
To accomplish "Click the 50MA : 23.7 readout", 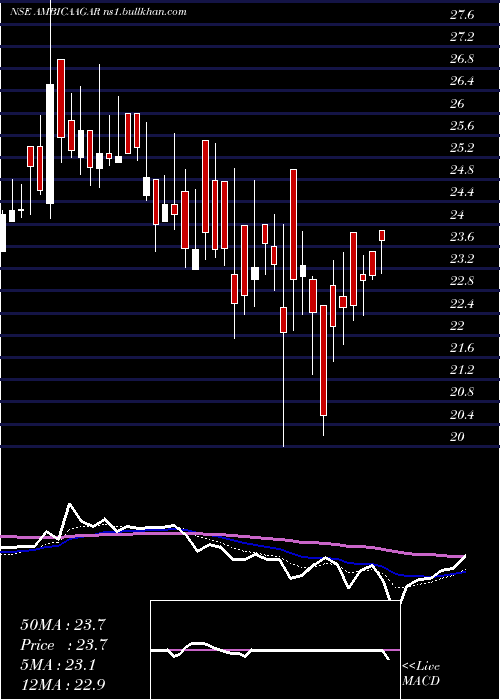I will [64, 625].
